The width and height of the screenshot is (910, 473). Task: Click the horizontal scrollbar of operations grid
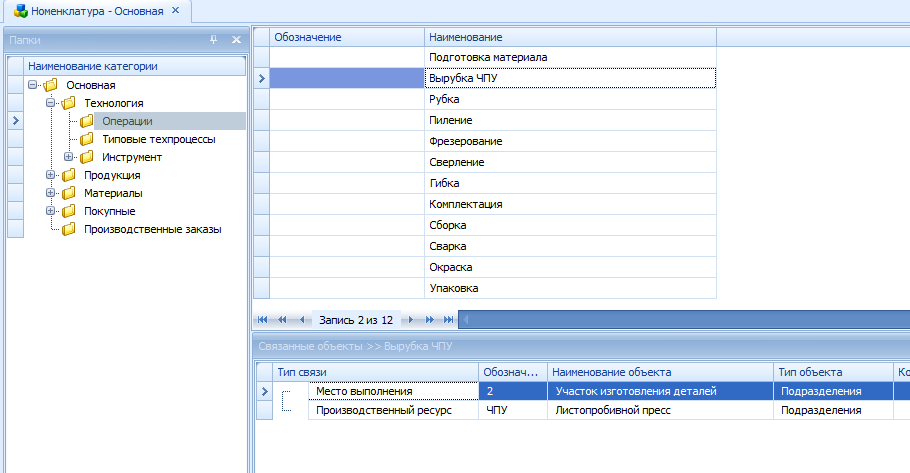[x=685, y=319]
